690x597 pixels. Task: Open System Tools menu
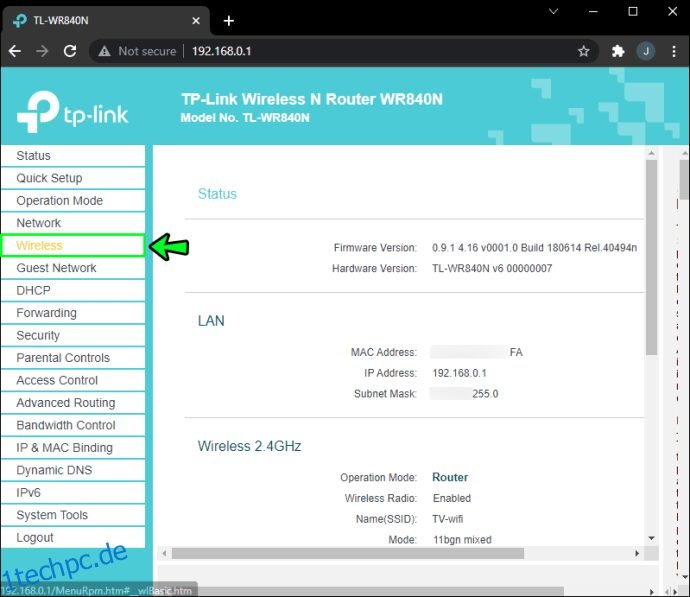(73, 515)
